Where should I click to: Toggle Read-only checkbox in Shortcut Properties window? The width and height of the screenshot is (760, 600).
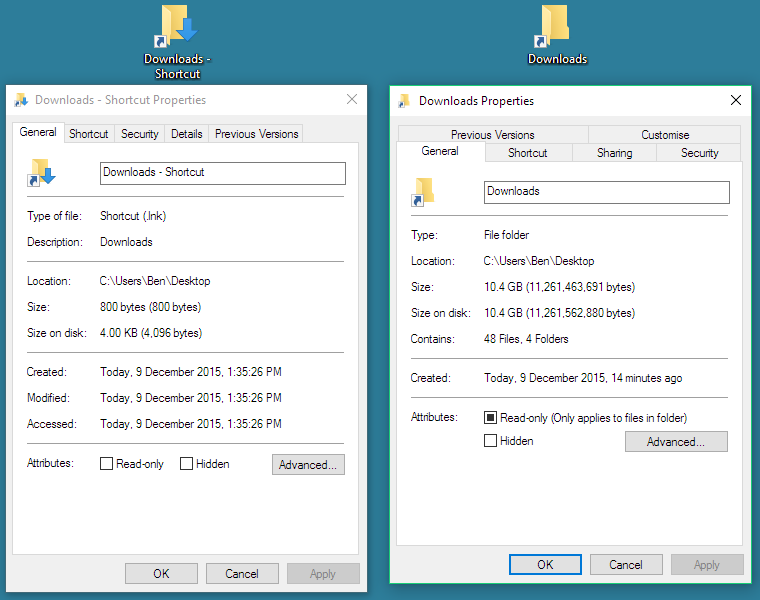click(x=106, y=464)
